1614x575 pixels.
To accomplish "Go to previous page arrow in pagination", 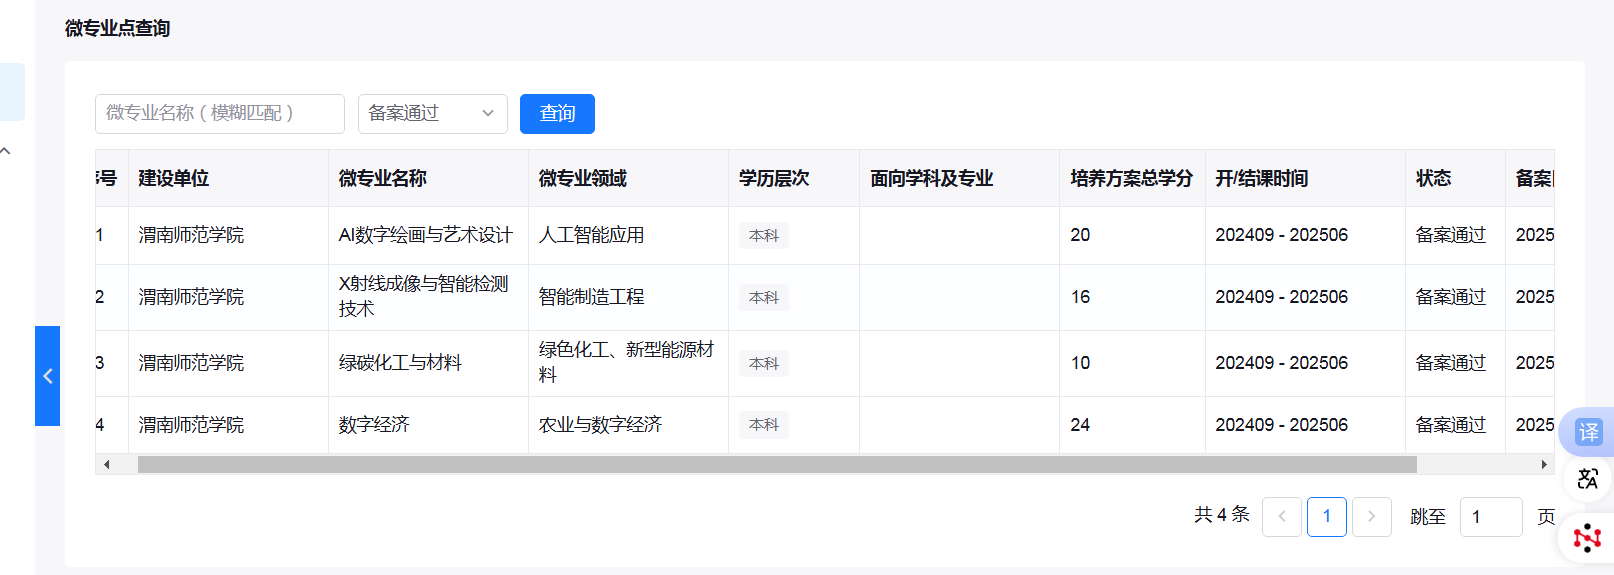I will 1282,517.
